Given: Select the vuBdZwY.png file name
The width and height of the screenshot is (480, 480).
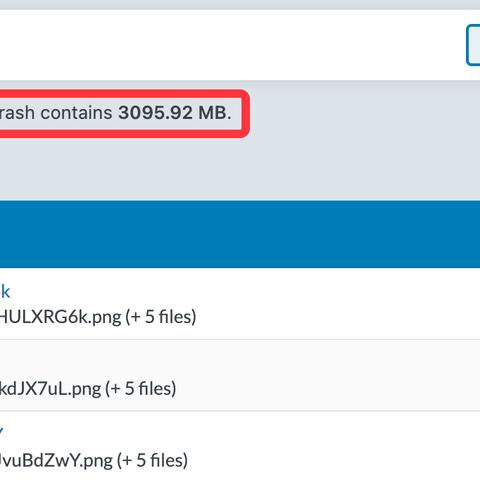Looking at the screenshot, I should (56, 460).
